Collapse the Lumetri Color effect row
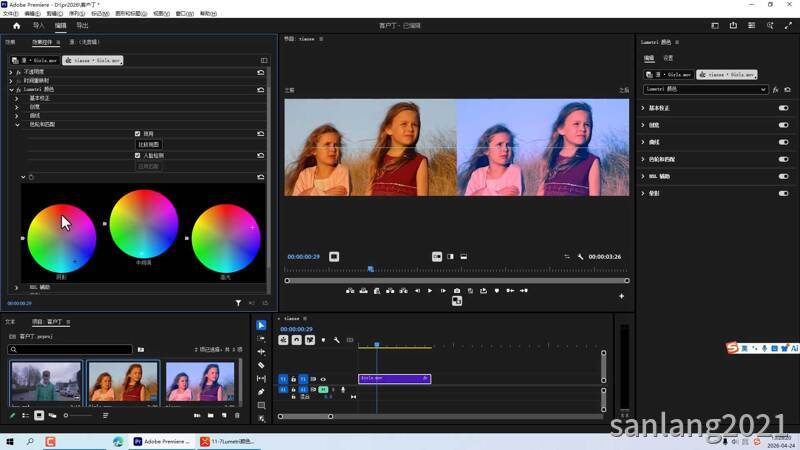The image size is (800, 450). coord(11,90)
